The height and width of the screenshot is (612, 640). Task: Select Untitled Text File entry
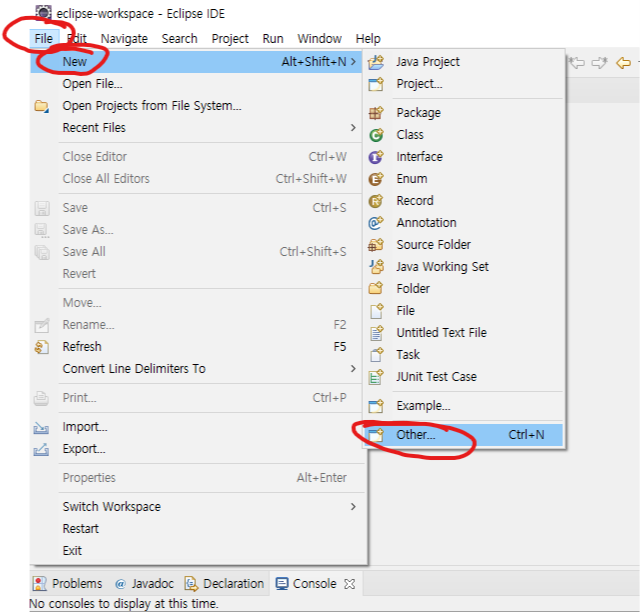[464, 333]
